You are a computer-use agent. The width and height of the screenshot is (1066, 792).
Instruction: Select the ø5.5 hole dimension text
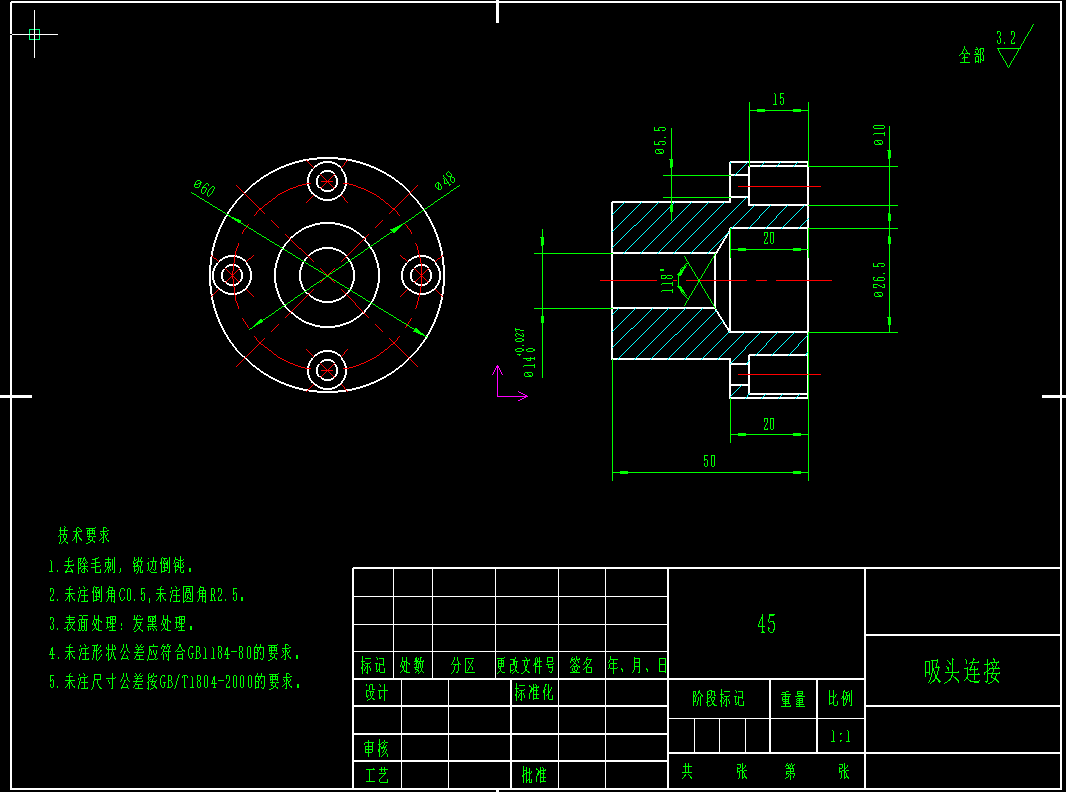coord(660,140)
